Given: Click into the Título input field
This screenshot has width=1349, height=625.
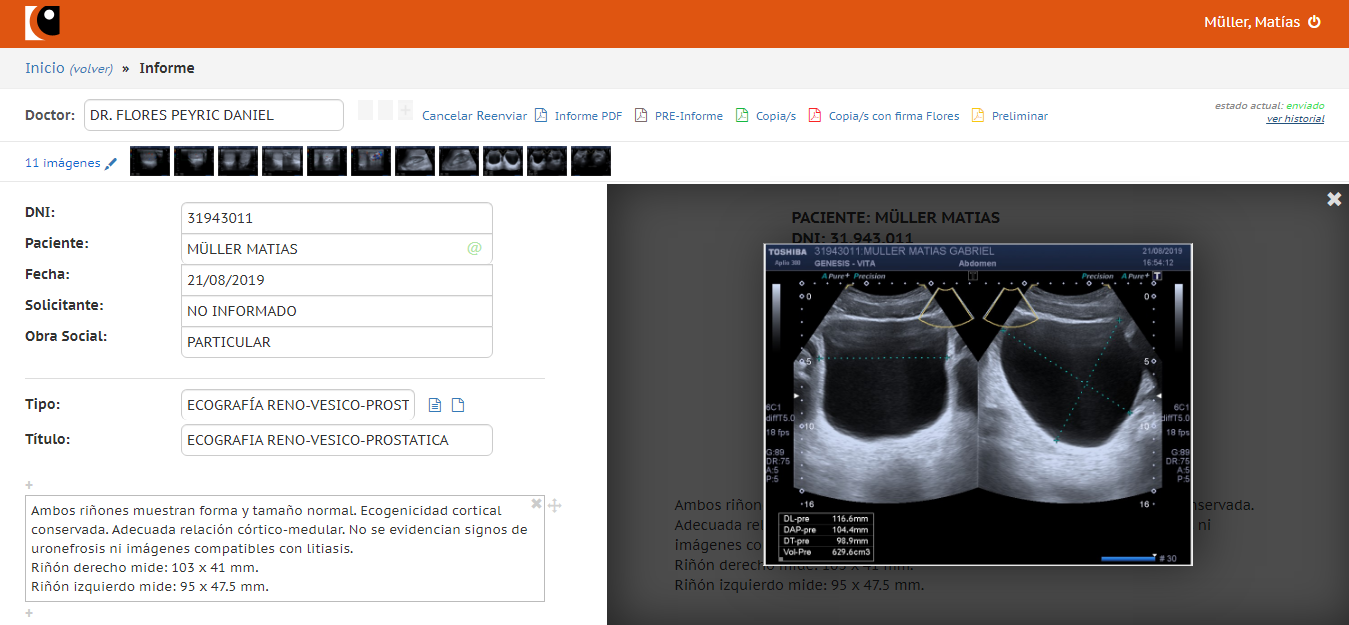Looking at the screenshot, I should [x=336, y=440].
